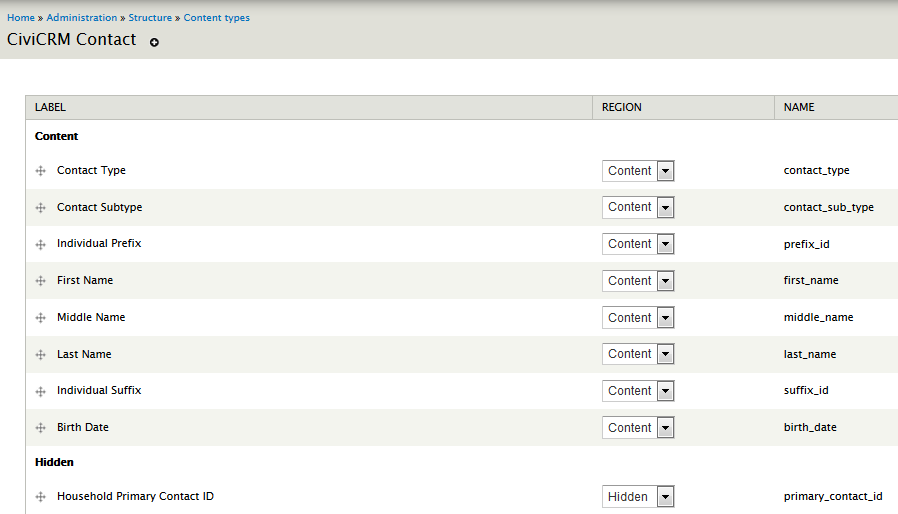Click the CiviCRM Contact page title

(x=72, y=40)
